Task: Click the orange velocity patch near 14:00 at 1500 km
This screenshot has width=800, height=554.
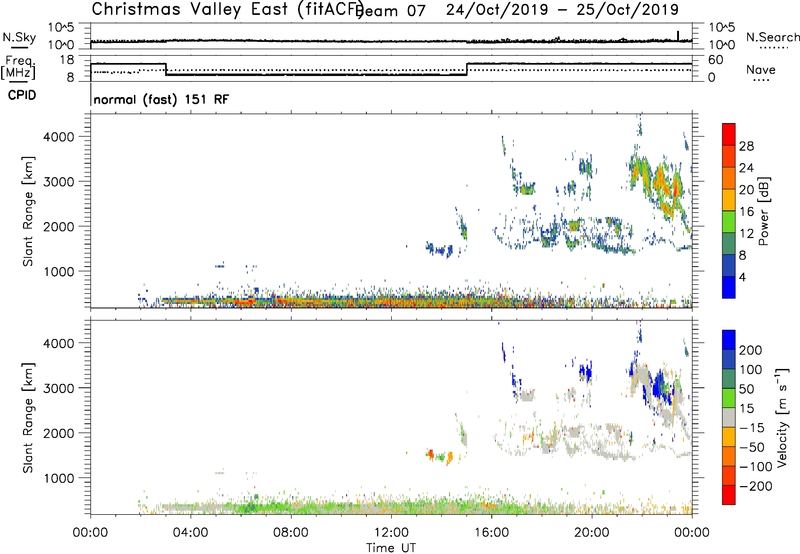Action: [431, 454]
